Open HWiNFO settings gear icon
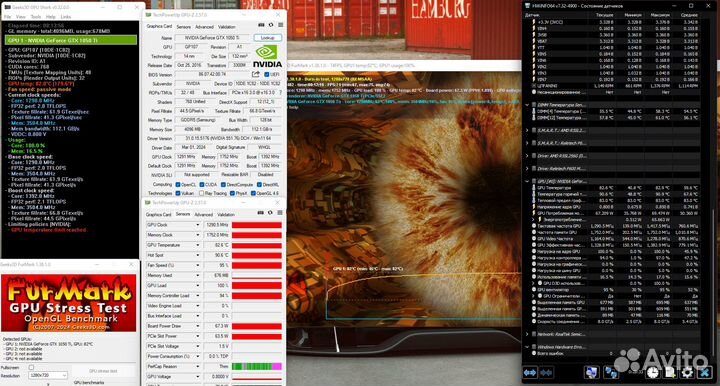The width and height of the screenshot is (720, 386). 687,372
